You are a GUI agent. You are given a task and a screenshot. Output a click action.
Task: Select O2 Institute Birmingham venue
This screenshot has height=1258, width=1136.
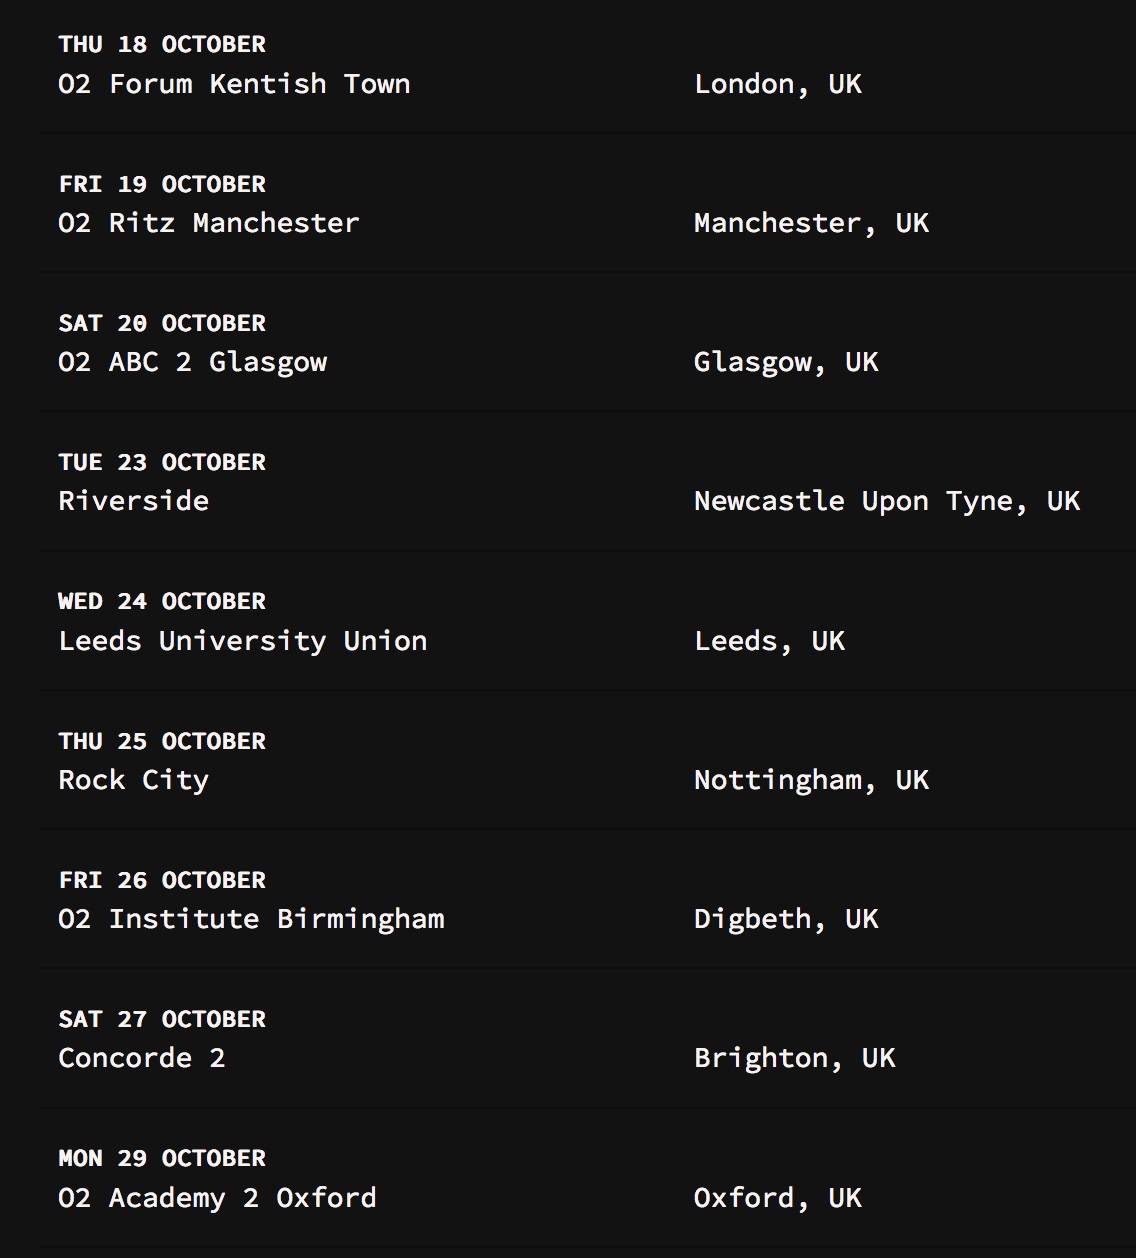[251, 919]
